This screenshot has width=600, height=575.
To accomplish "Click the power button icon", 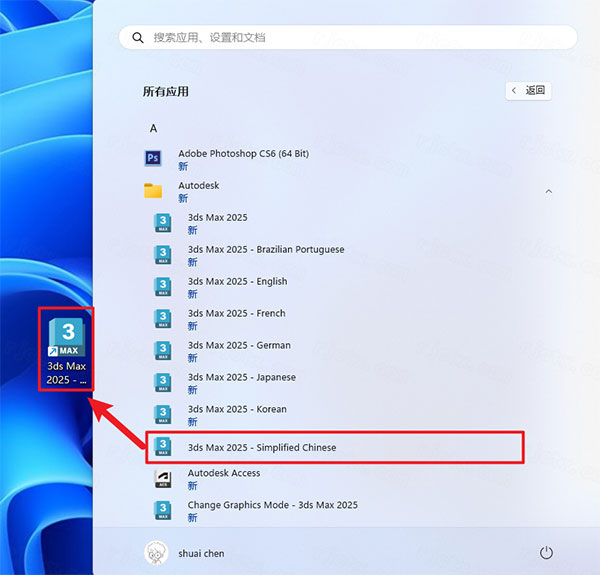I will tap(546, 552).
